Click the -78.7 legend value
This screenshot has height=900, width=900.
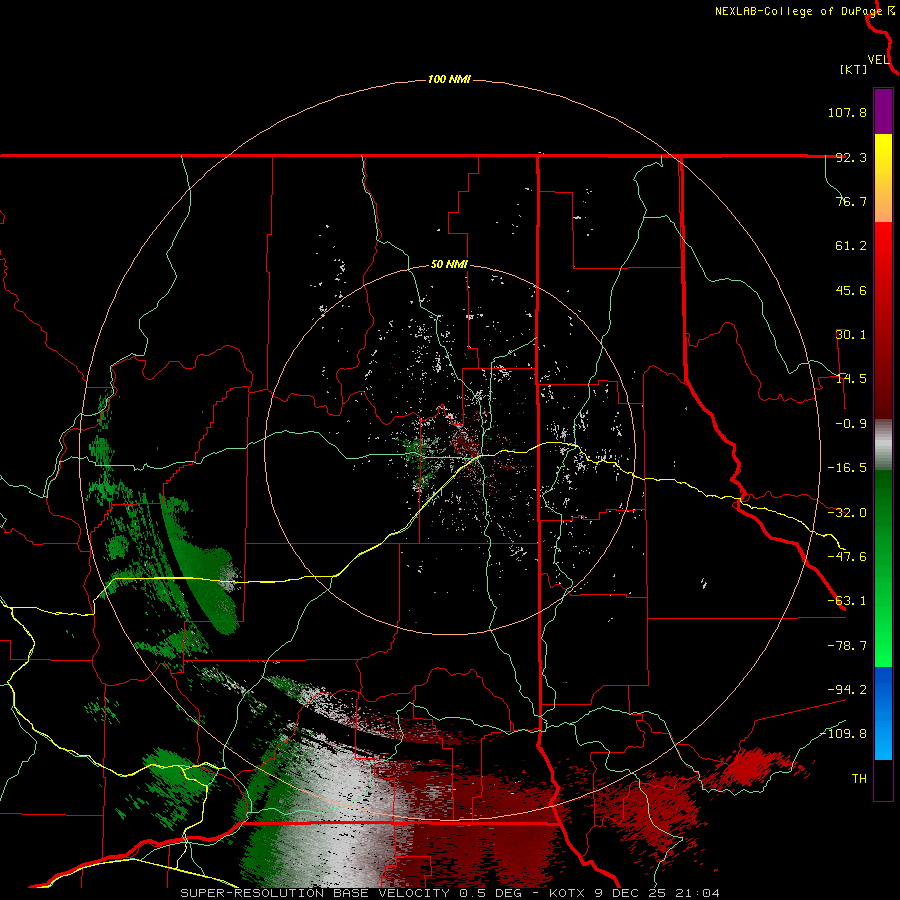click(847, 646)
